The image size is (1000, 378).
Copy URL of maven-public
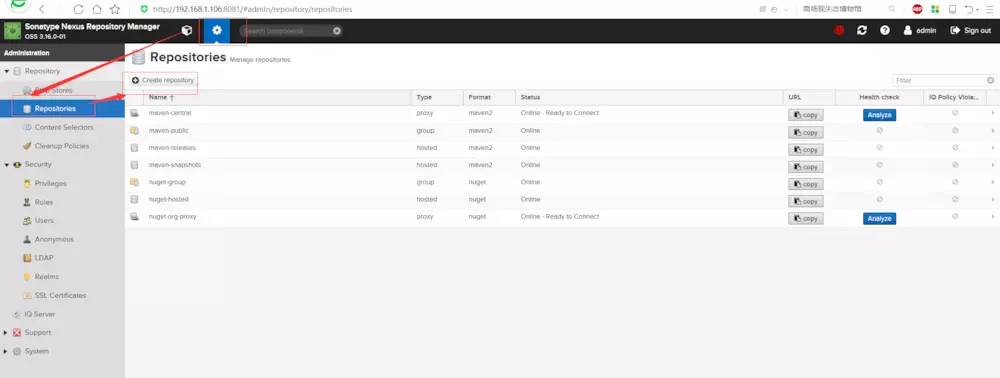805,133
